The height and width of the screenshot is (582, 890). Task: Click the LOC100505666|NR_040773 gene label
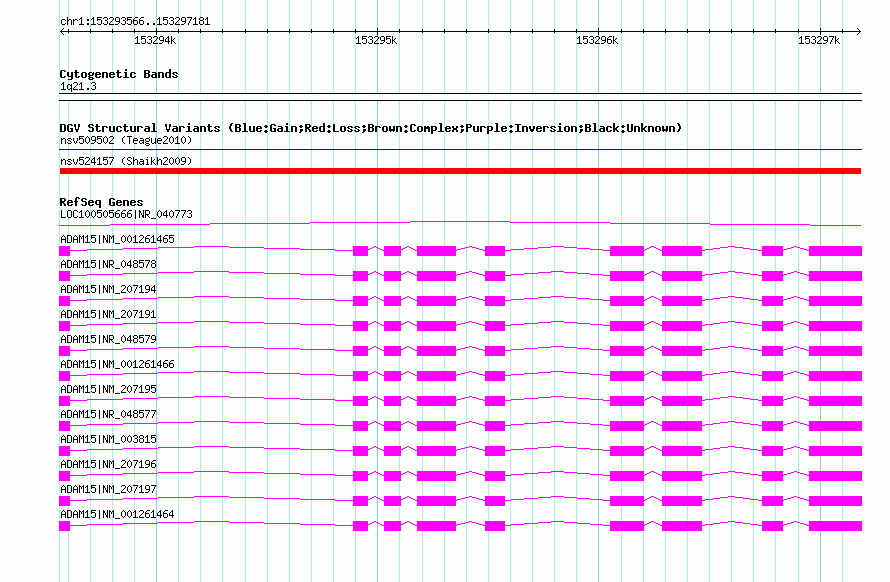[x=126, y=214]
